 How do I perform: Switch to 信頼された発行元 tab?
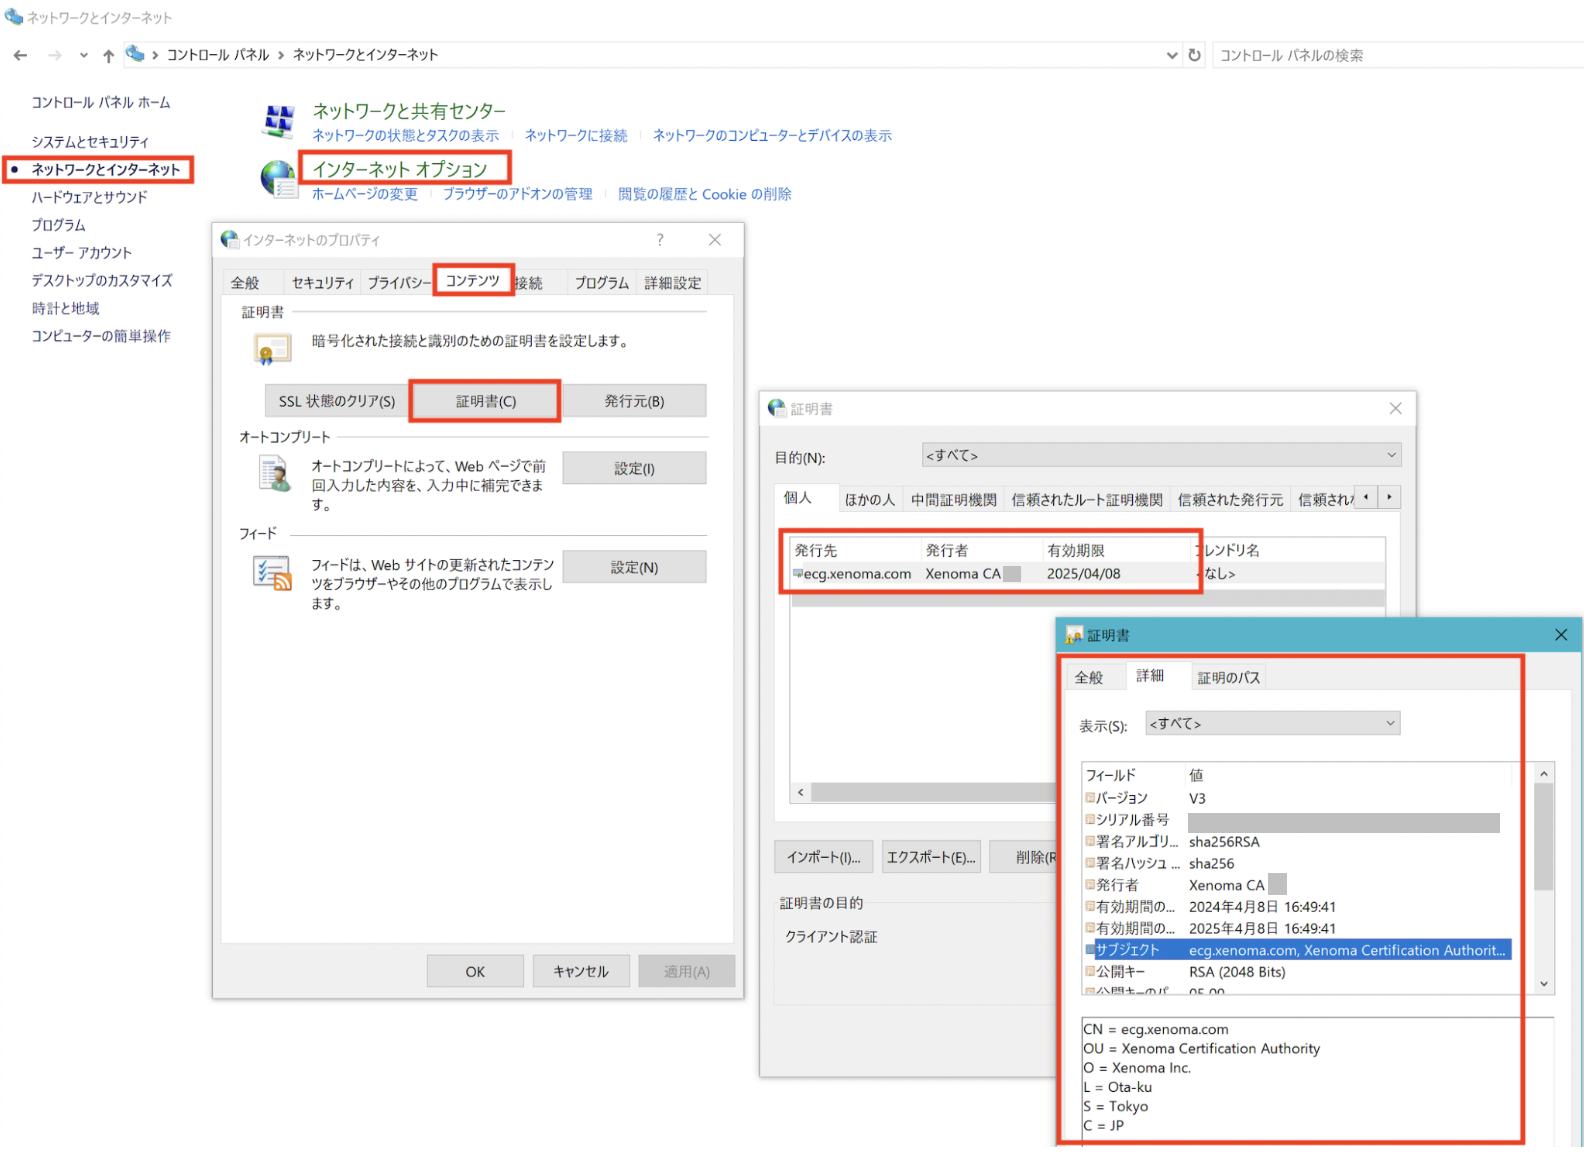point(1230,501)
